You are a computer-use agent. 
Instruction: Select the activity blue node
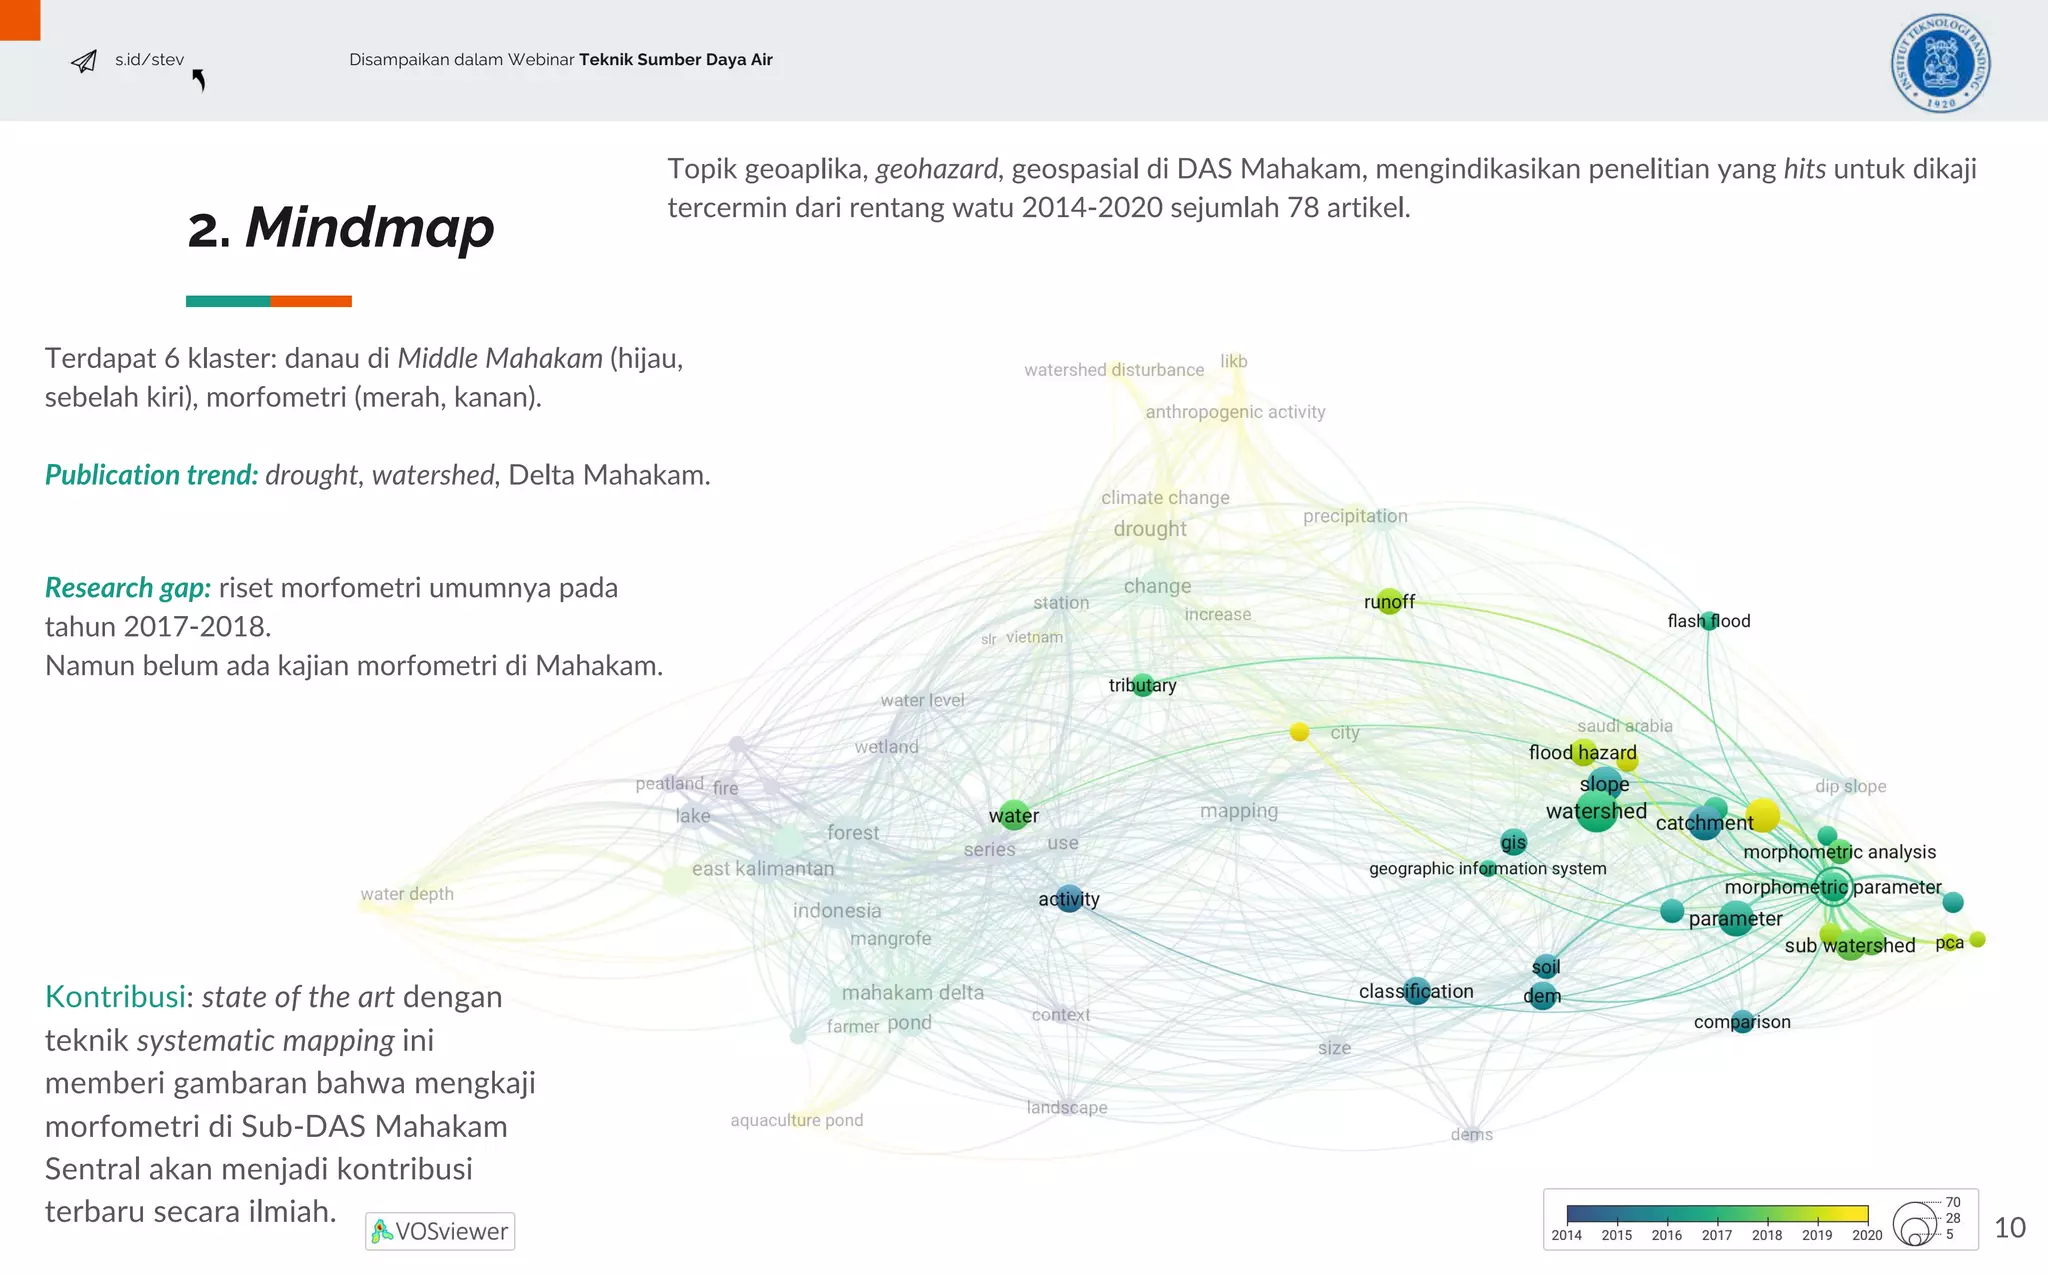click(1069, 898)
